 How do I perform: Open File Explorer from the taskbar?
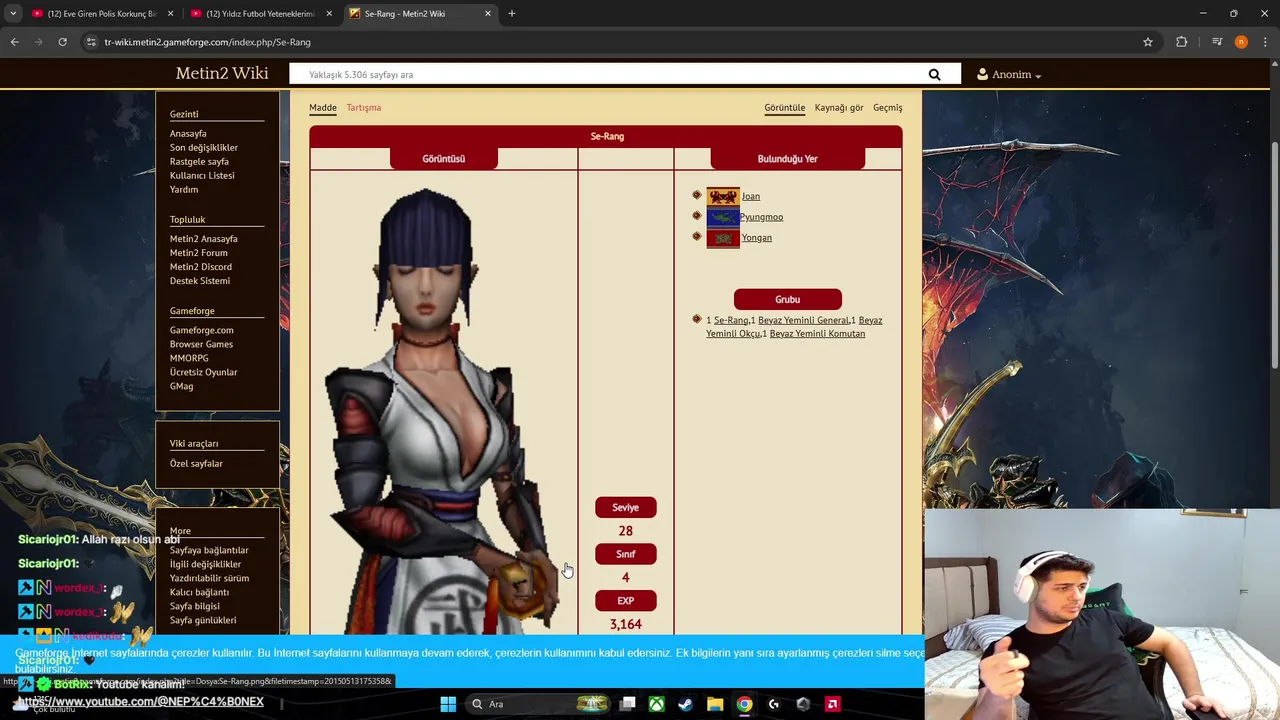[x=715, y=704]
